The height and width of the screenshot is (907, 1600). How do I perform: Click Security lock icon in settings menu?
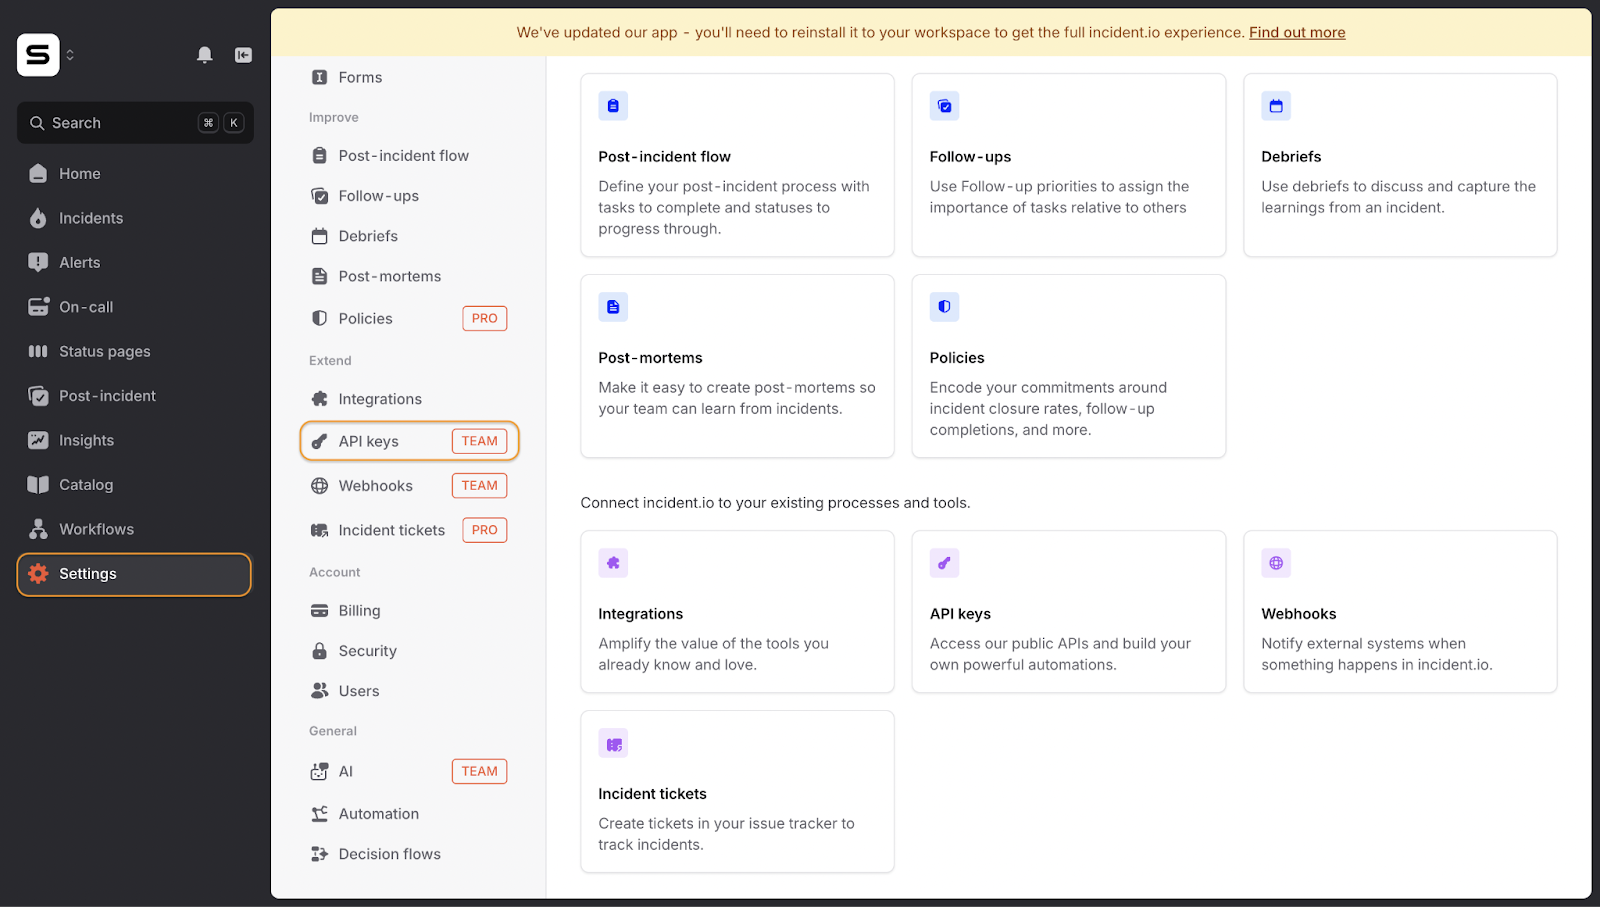click(x=320, y=651)
